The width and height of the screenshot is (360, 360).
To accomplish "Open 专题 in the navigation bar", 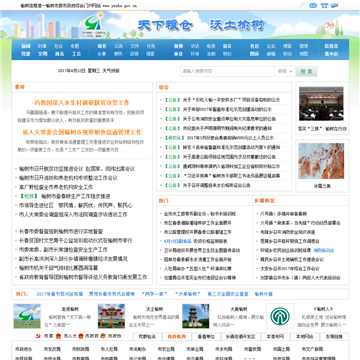I will (75, 46).
